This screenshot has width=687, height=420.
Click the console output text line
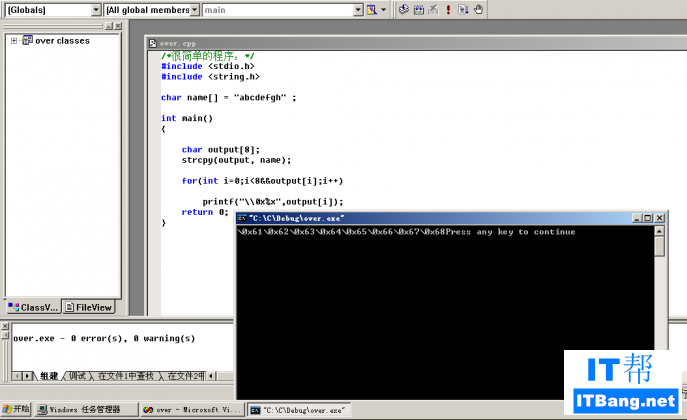(406, 232)
